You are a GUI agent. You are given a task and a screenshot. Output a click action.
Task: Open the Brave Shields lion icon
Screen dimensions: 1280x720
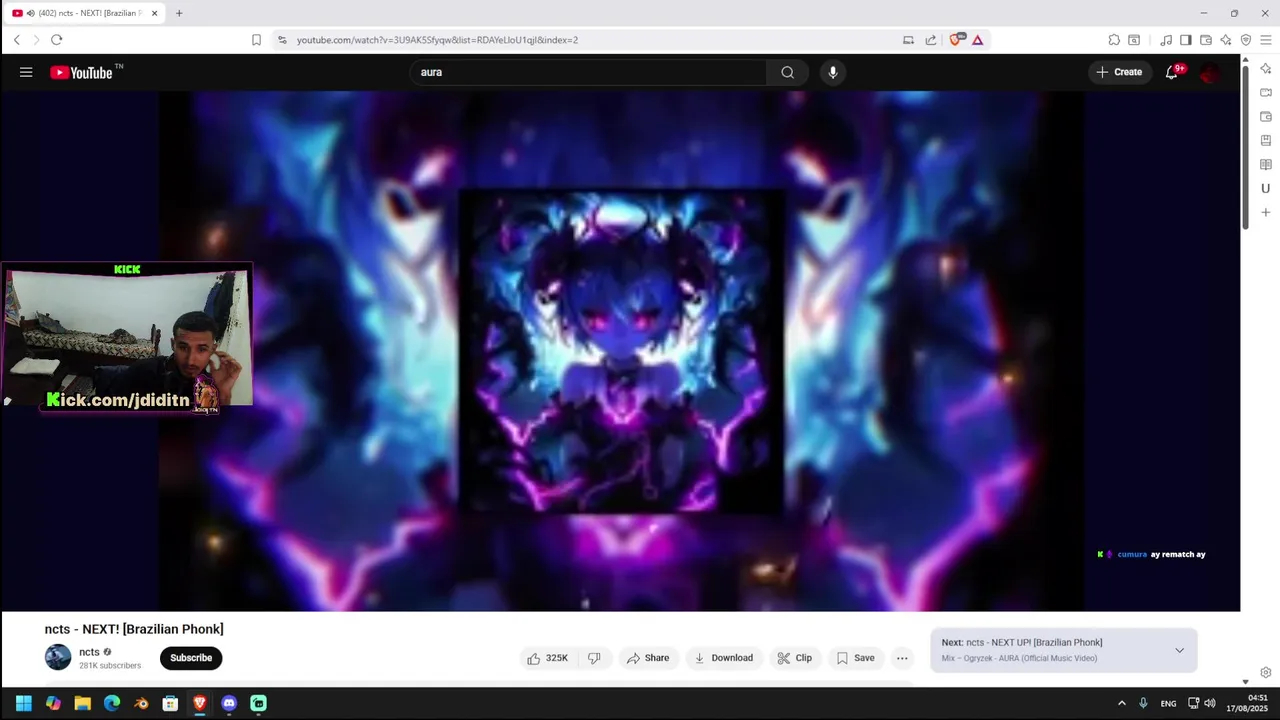click(955, 40)
